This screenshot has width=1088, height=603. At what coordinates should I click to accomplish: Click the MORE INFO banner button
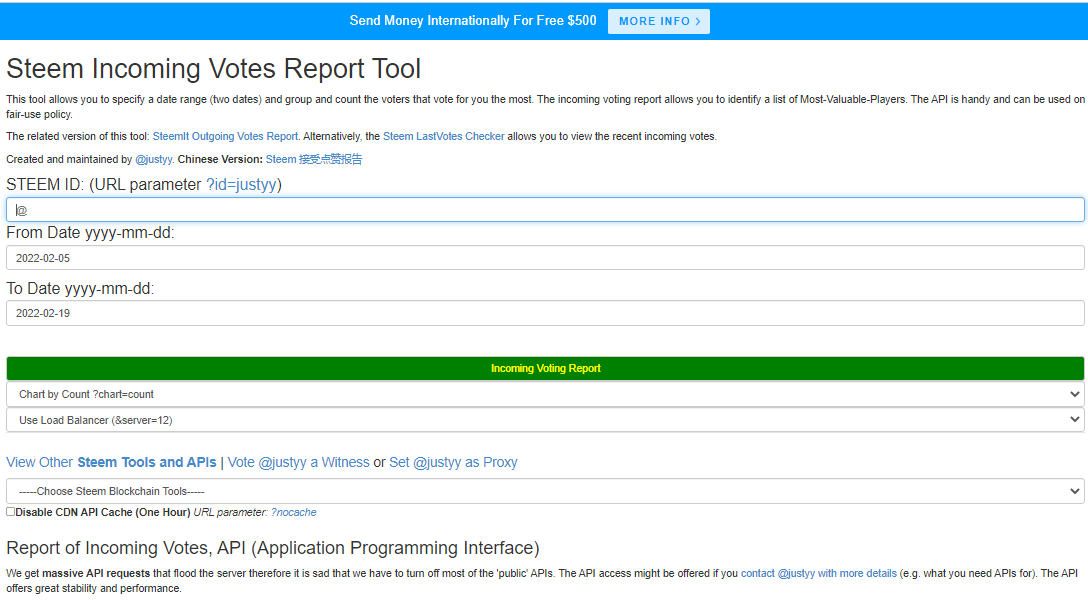pyautogui.click(x=658, y=22)
